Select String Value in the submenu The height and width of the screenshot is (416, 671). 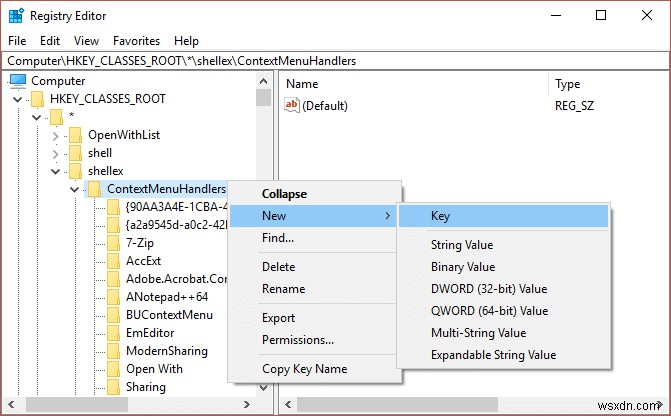point(503,245)
